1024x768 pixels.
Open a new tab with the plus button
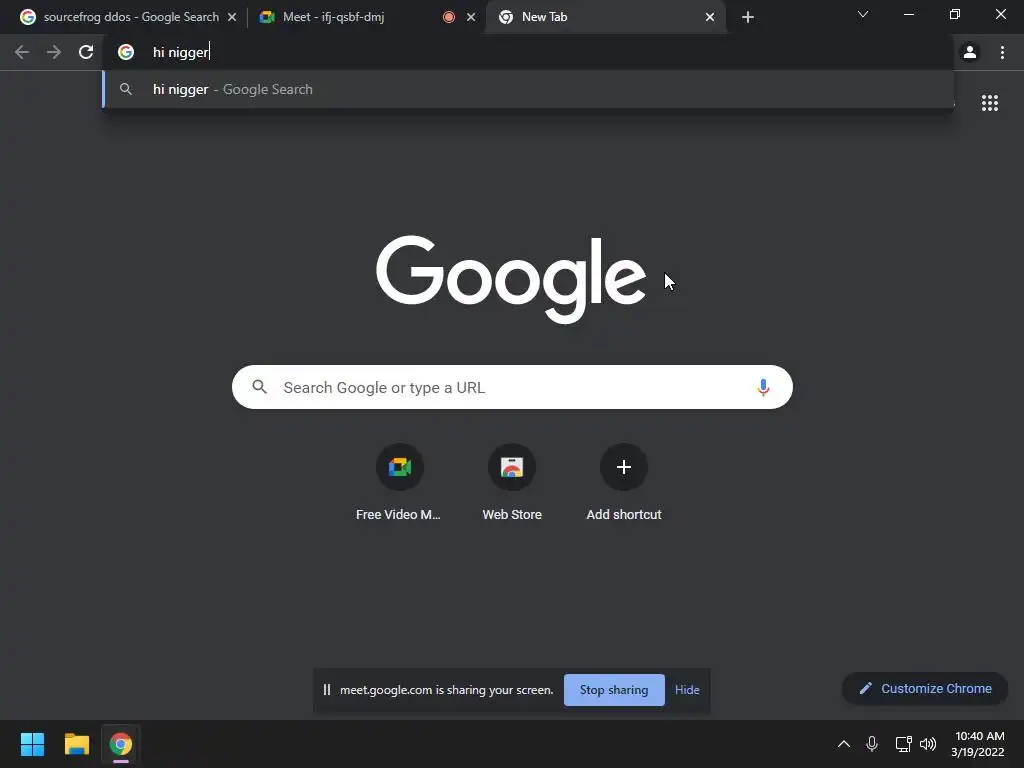[748, 17]
